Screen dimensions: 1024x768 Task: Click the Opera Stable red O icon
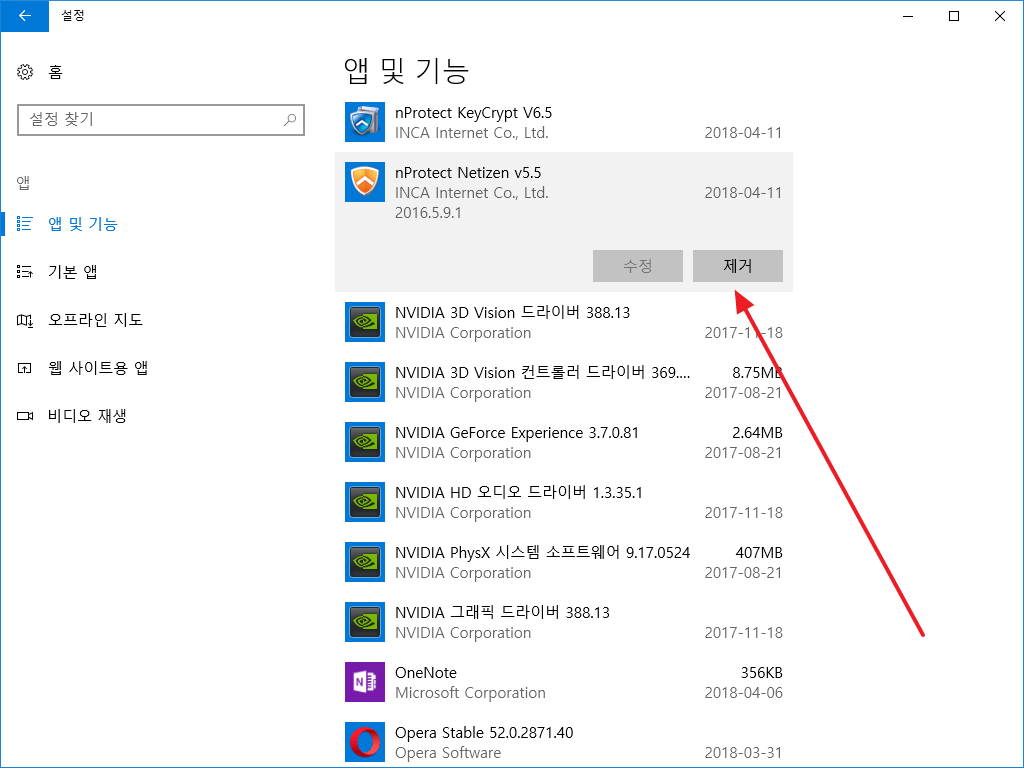click(364, 743)
